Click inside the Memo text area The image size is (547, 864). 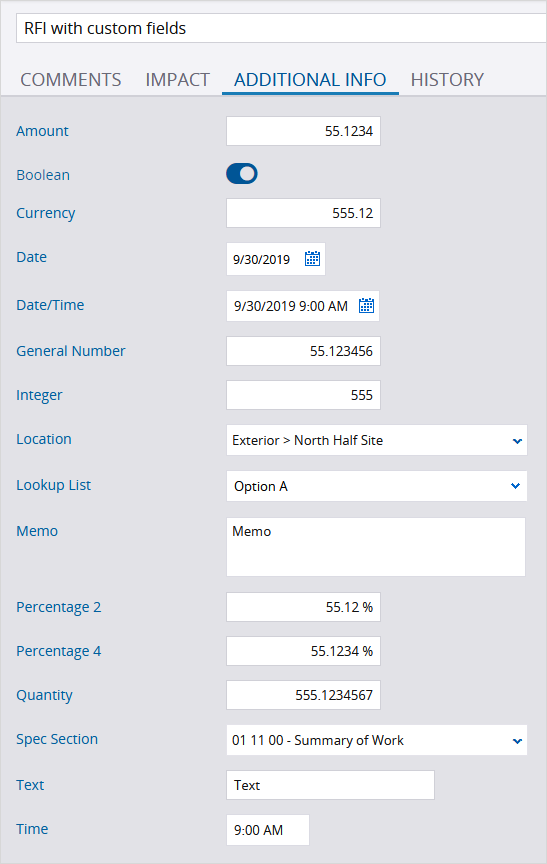(x=376, y=547)
